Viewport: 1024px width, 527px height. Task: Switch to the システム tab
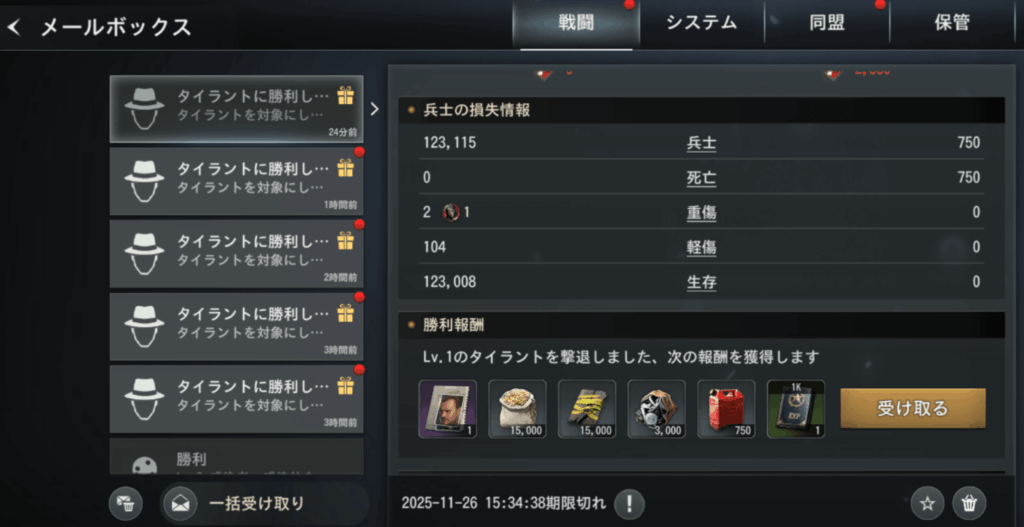(702, 24)
